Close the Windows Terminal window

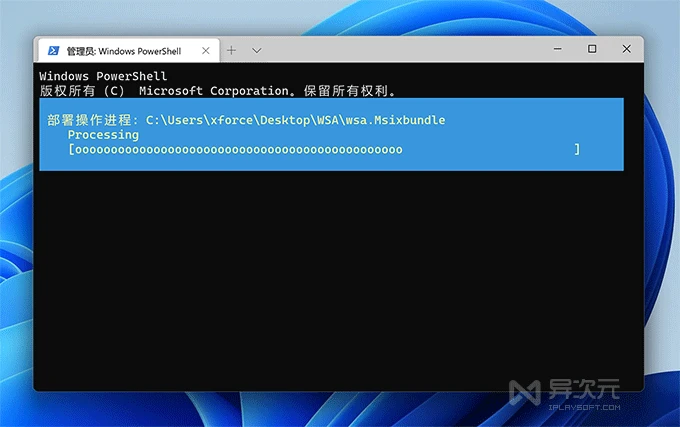click(626, 49)
